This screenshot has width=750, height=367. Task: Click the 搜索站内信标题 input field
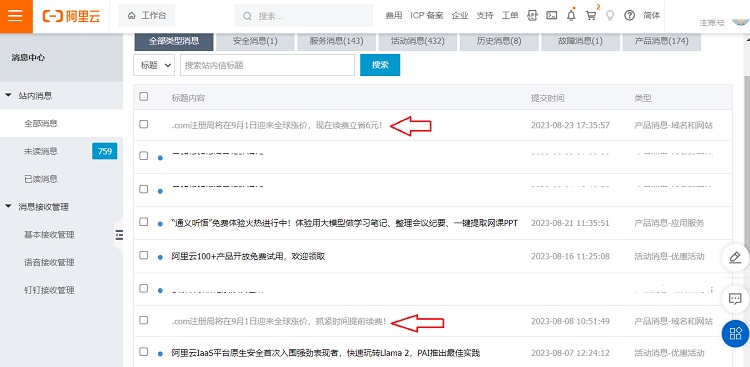(267, 65)
